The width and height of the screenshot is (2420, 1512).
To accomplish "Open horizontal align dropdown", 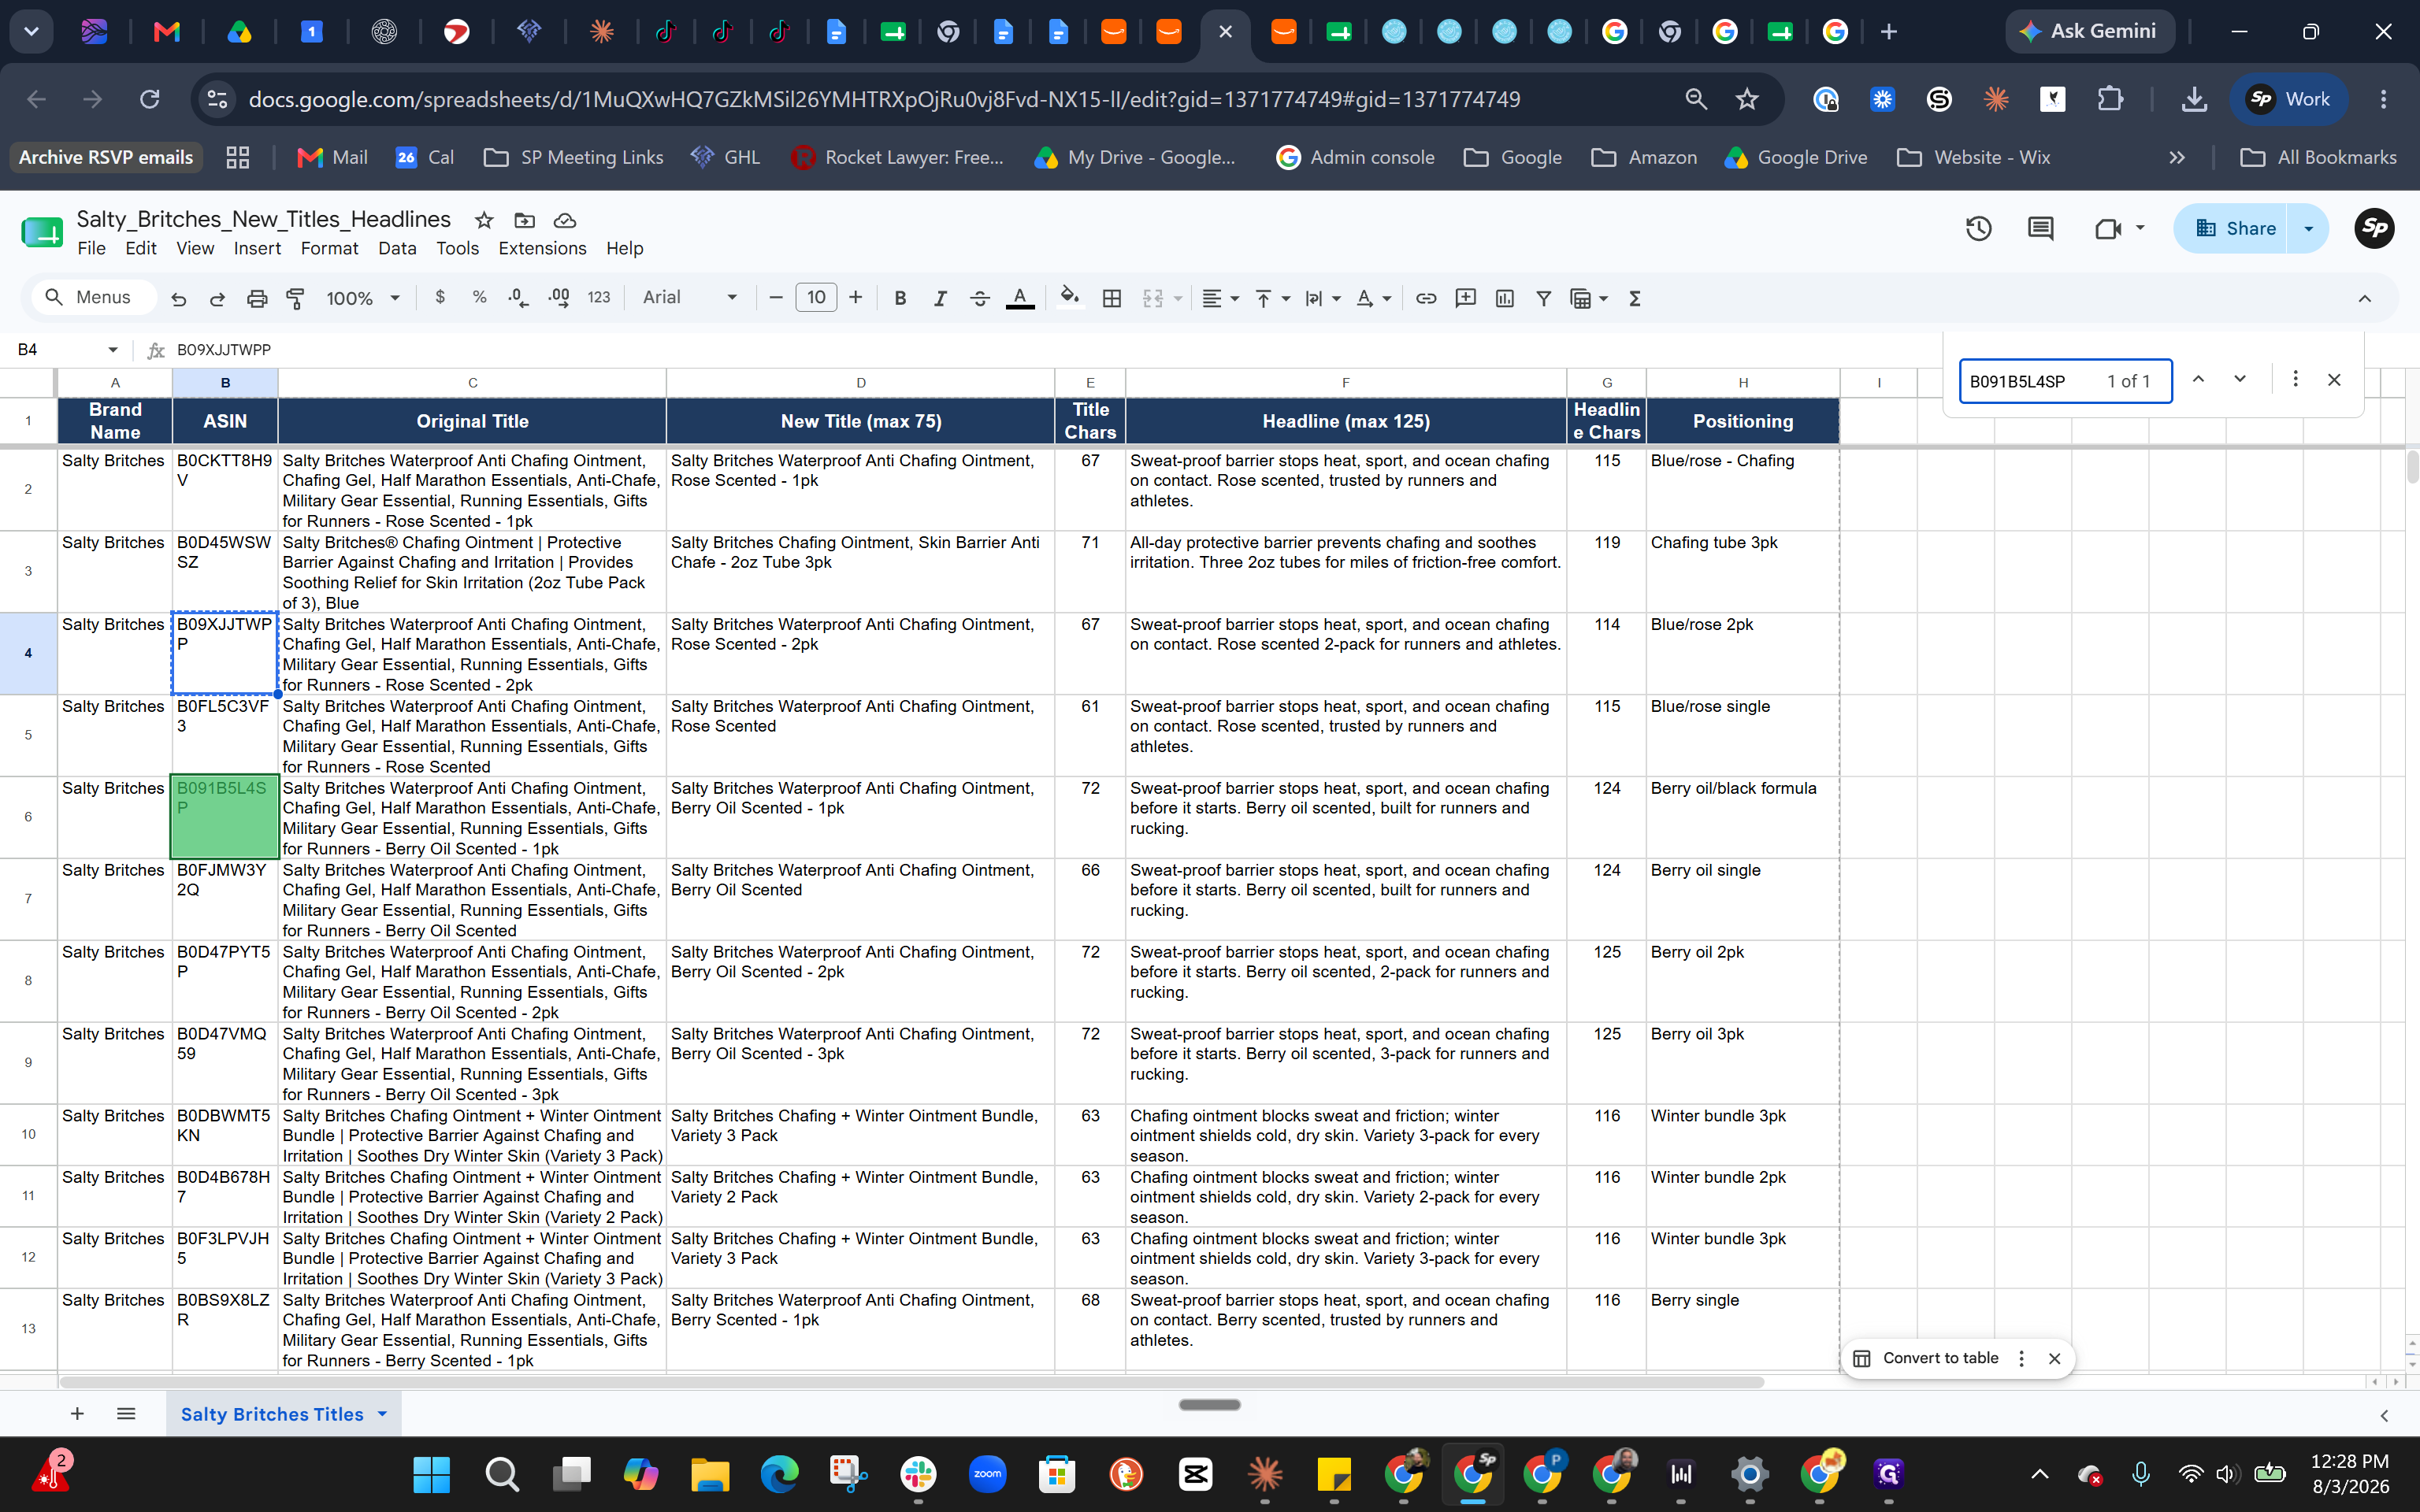I will (1220, 298).
